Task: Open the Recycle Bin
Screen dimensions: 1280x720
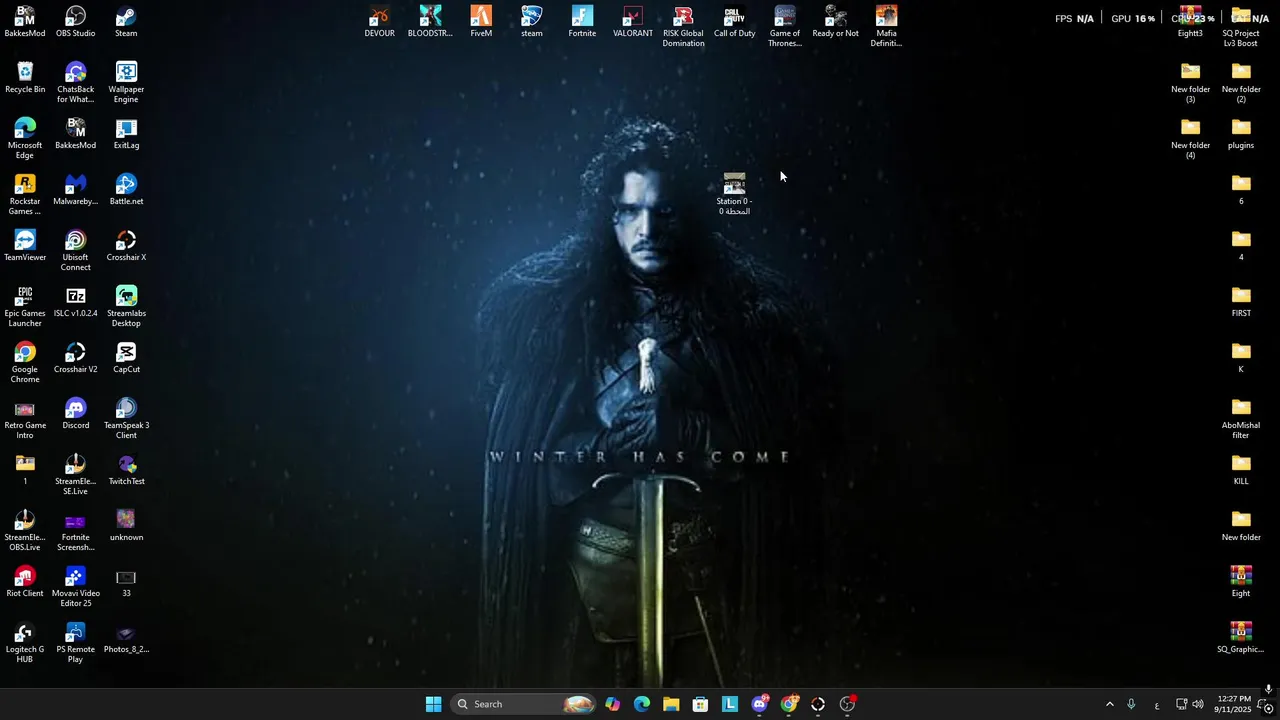Action: point(25,78)
